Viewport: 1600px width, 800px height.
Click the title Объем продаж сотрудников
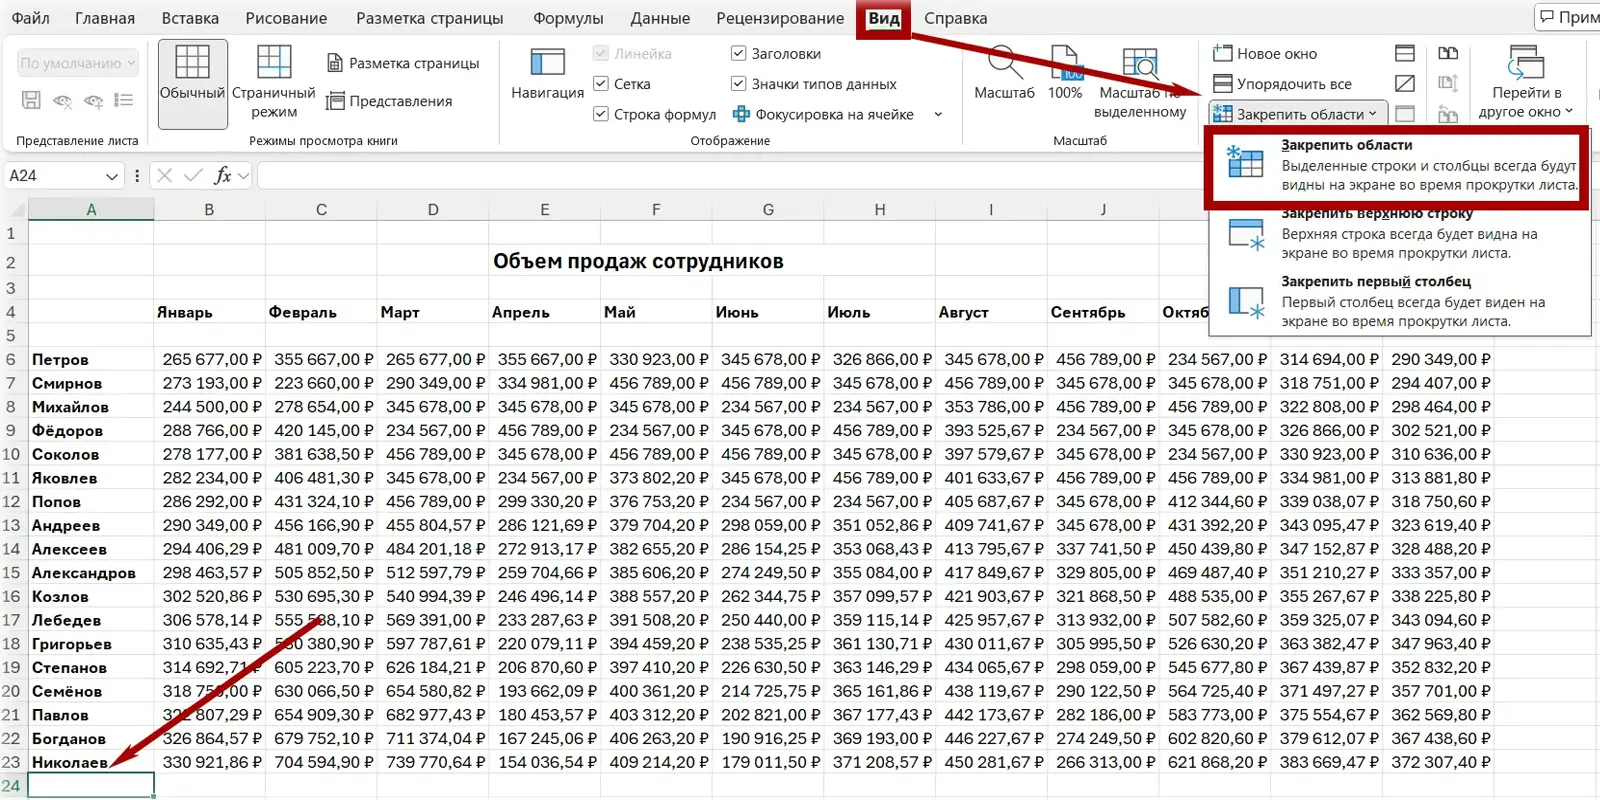coord(638,262)
